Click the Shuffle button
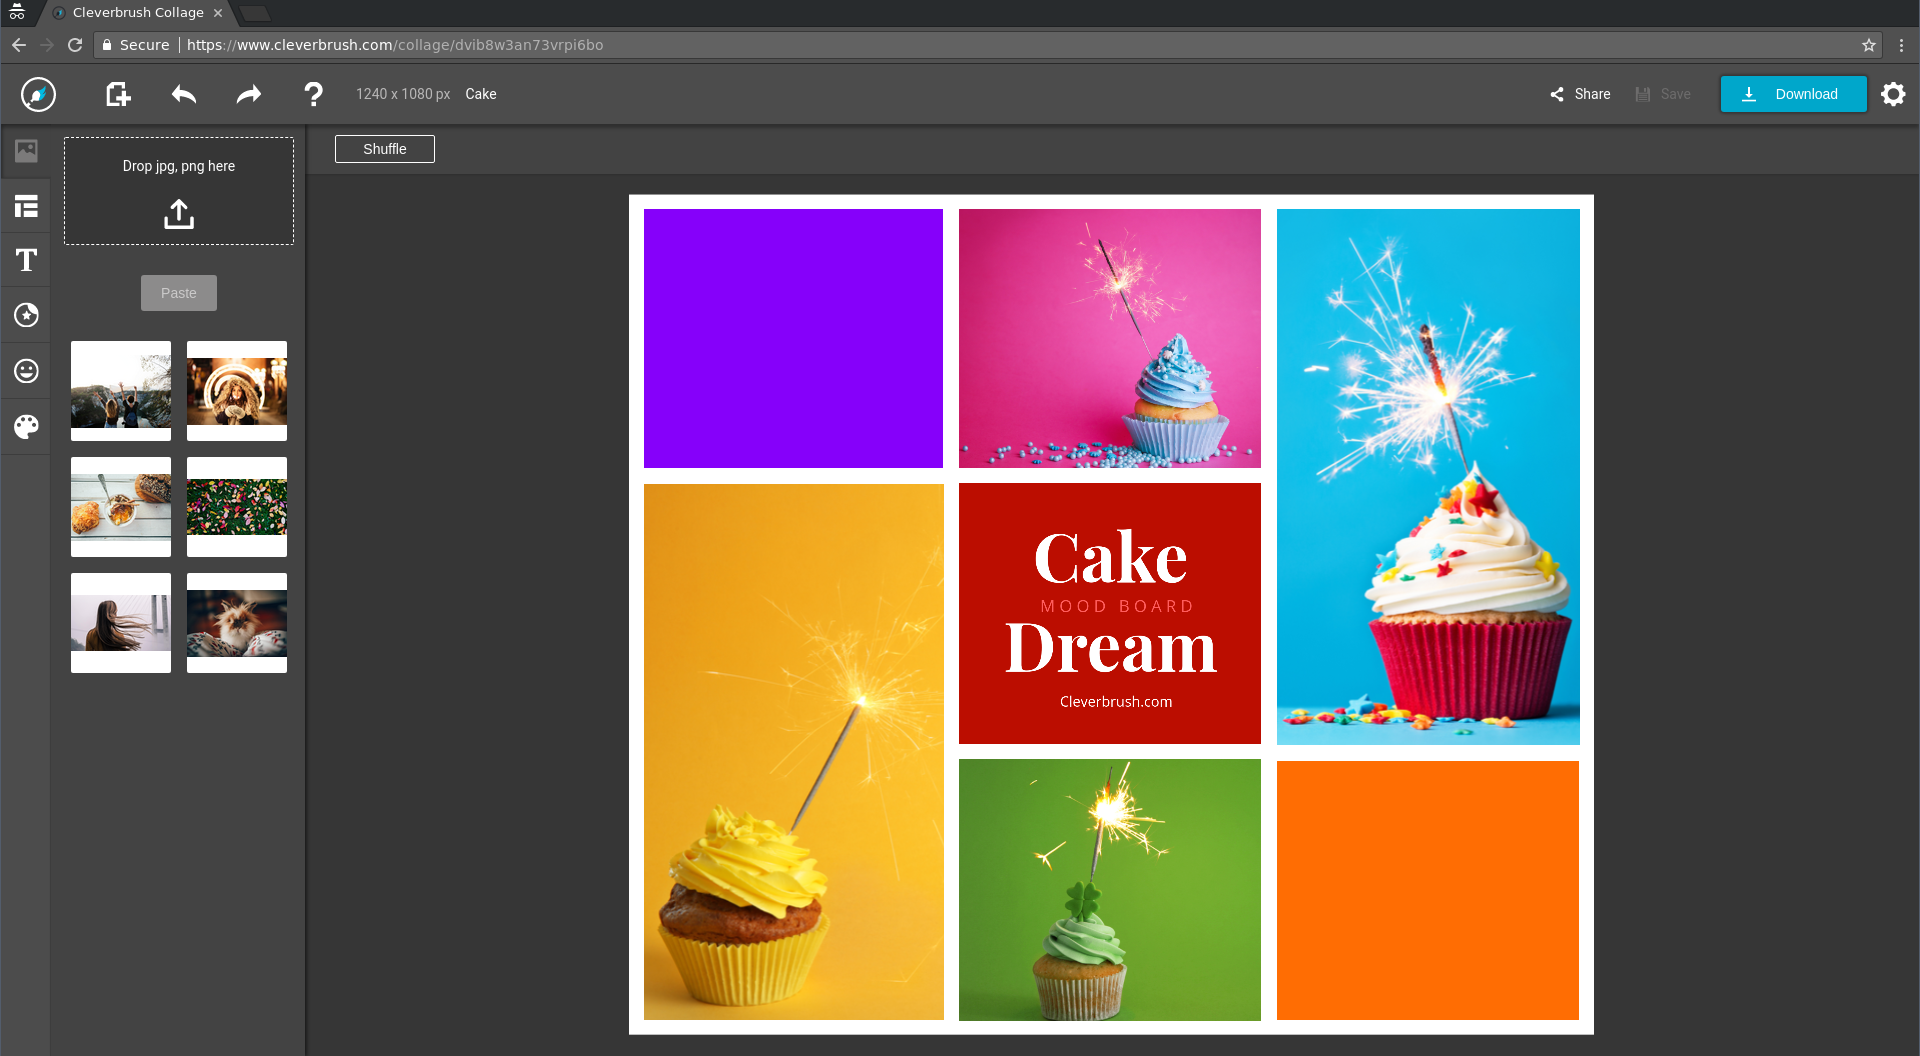Screen dimensions: 1920x1056 385,149
